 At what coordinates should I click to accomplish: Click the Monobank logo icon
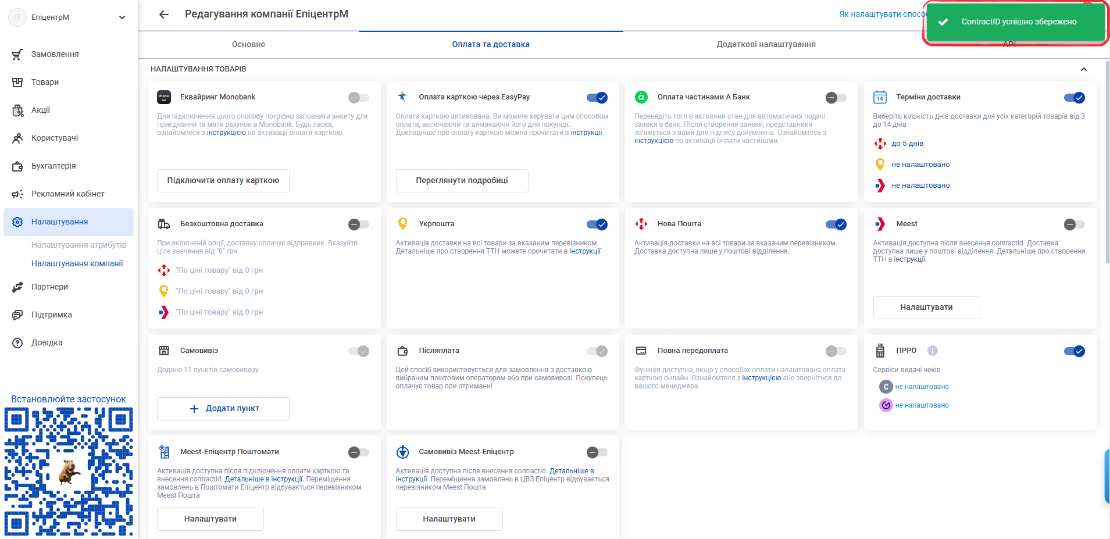click(x=164, y=97)
